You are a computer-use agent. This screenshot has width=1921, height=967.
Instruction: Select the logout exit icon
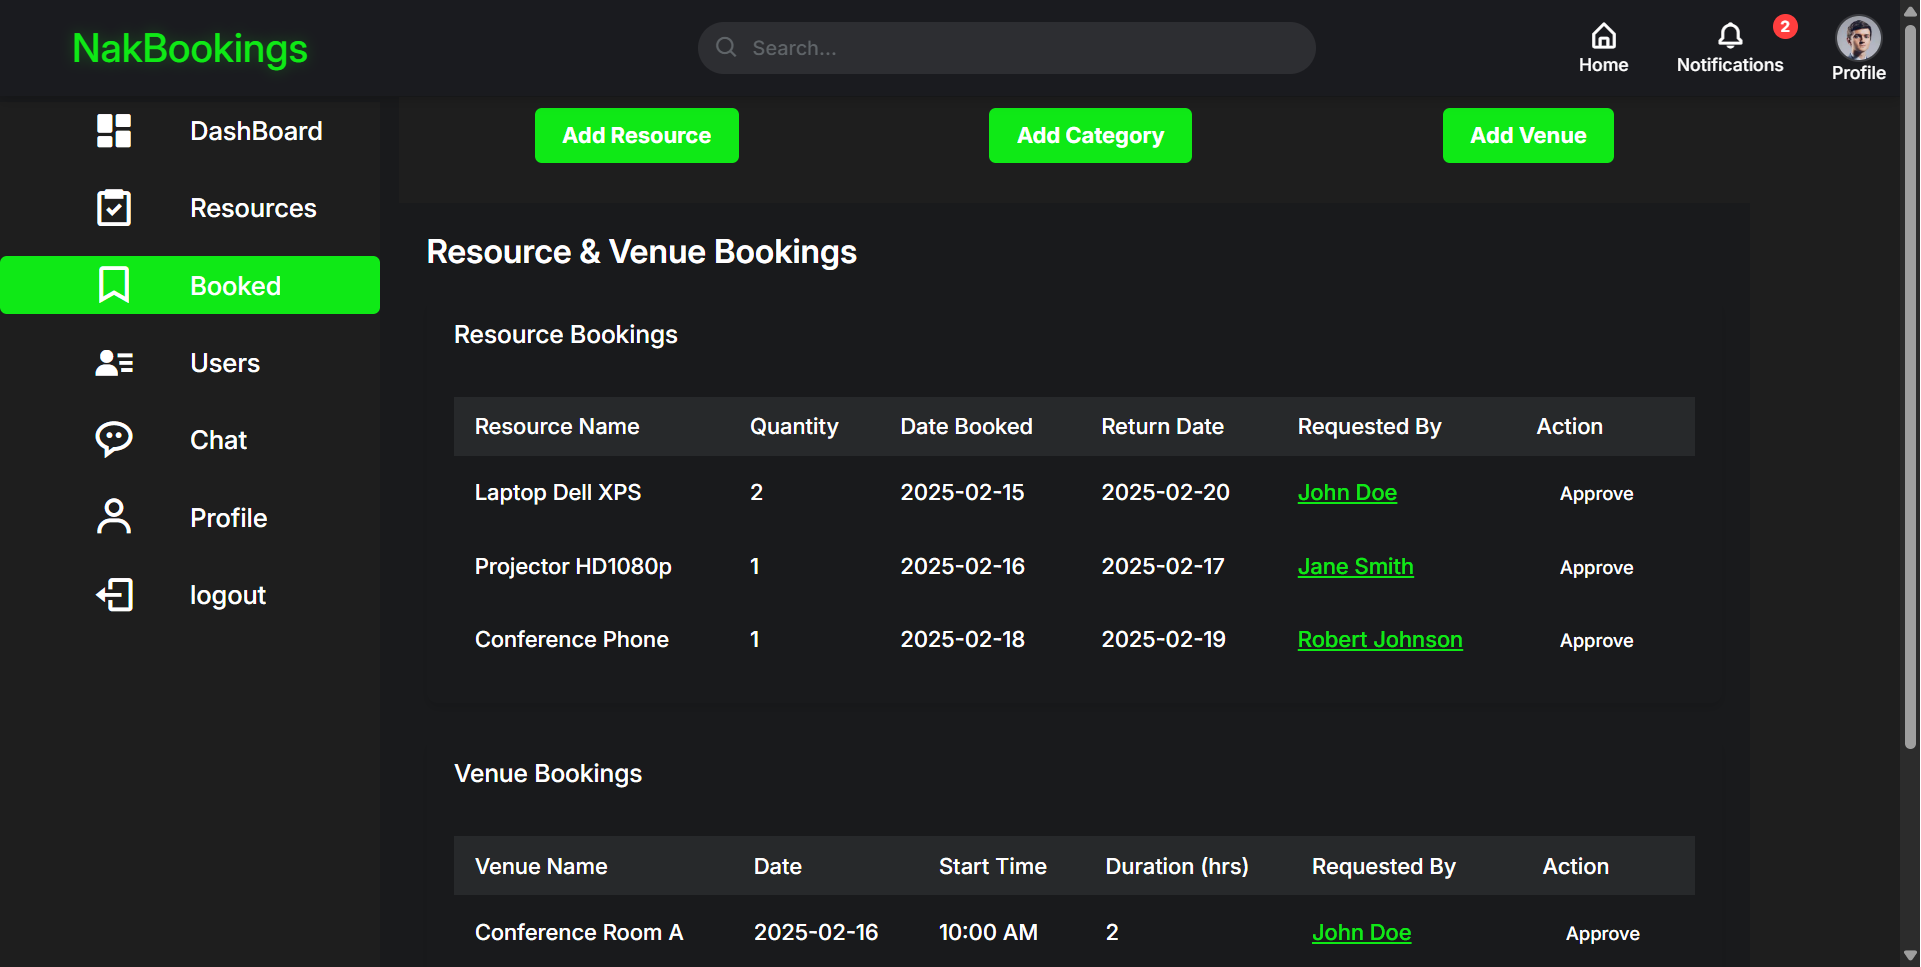113,594
